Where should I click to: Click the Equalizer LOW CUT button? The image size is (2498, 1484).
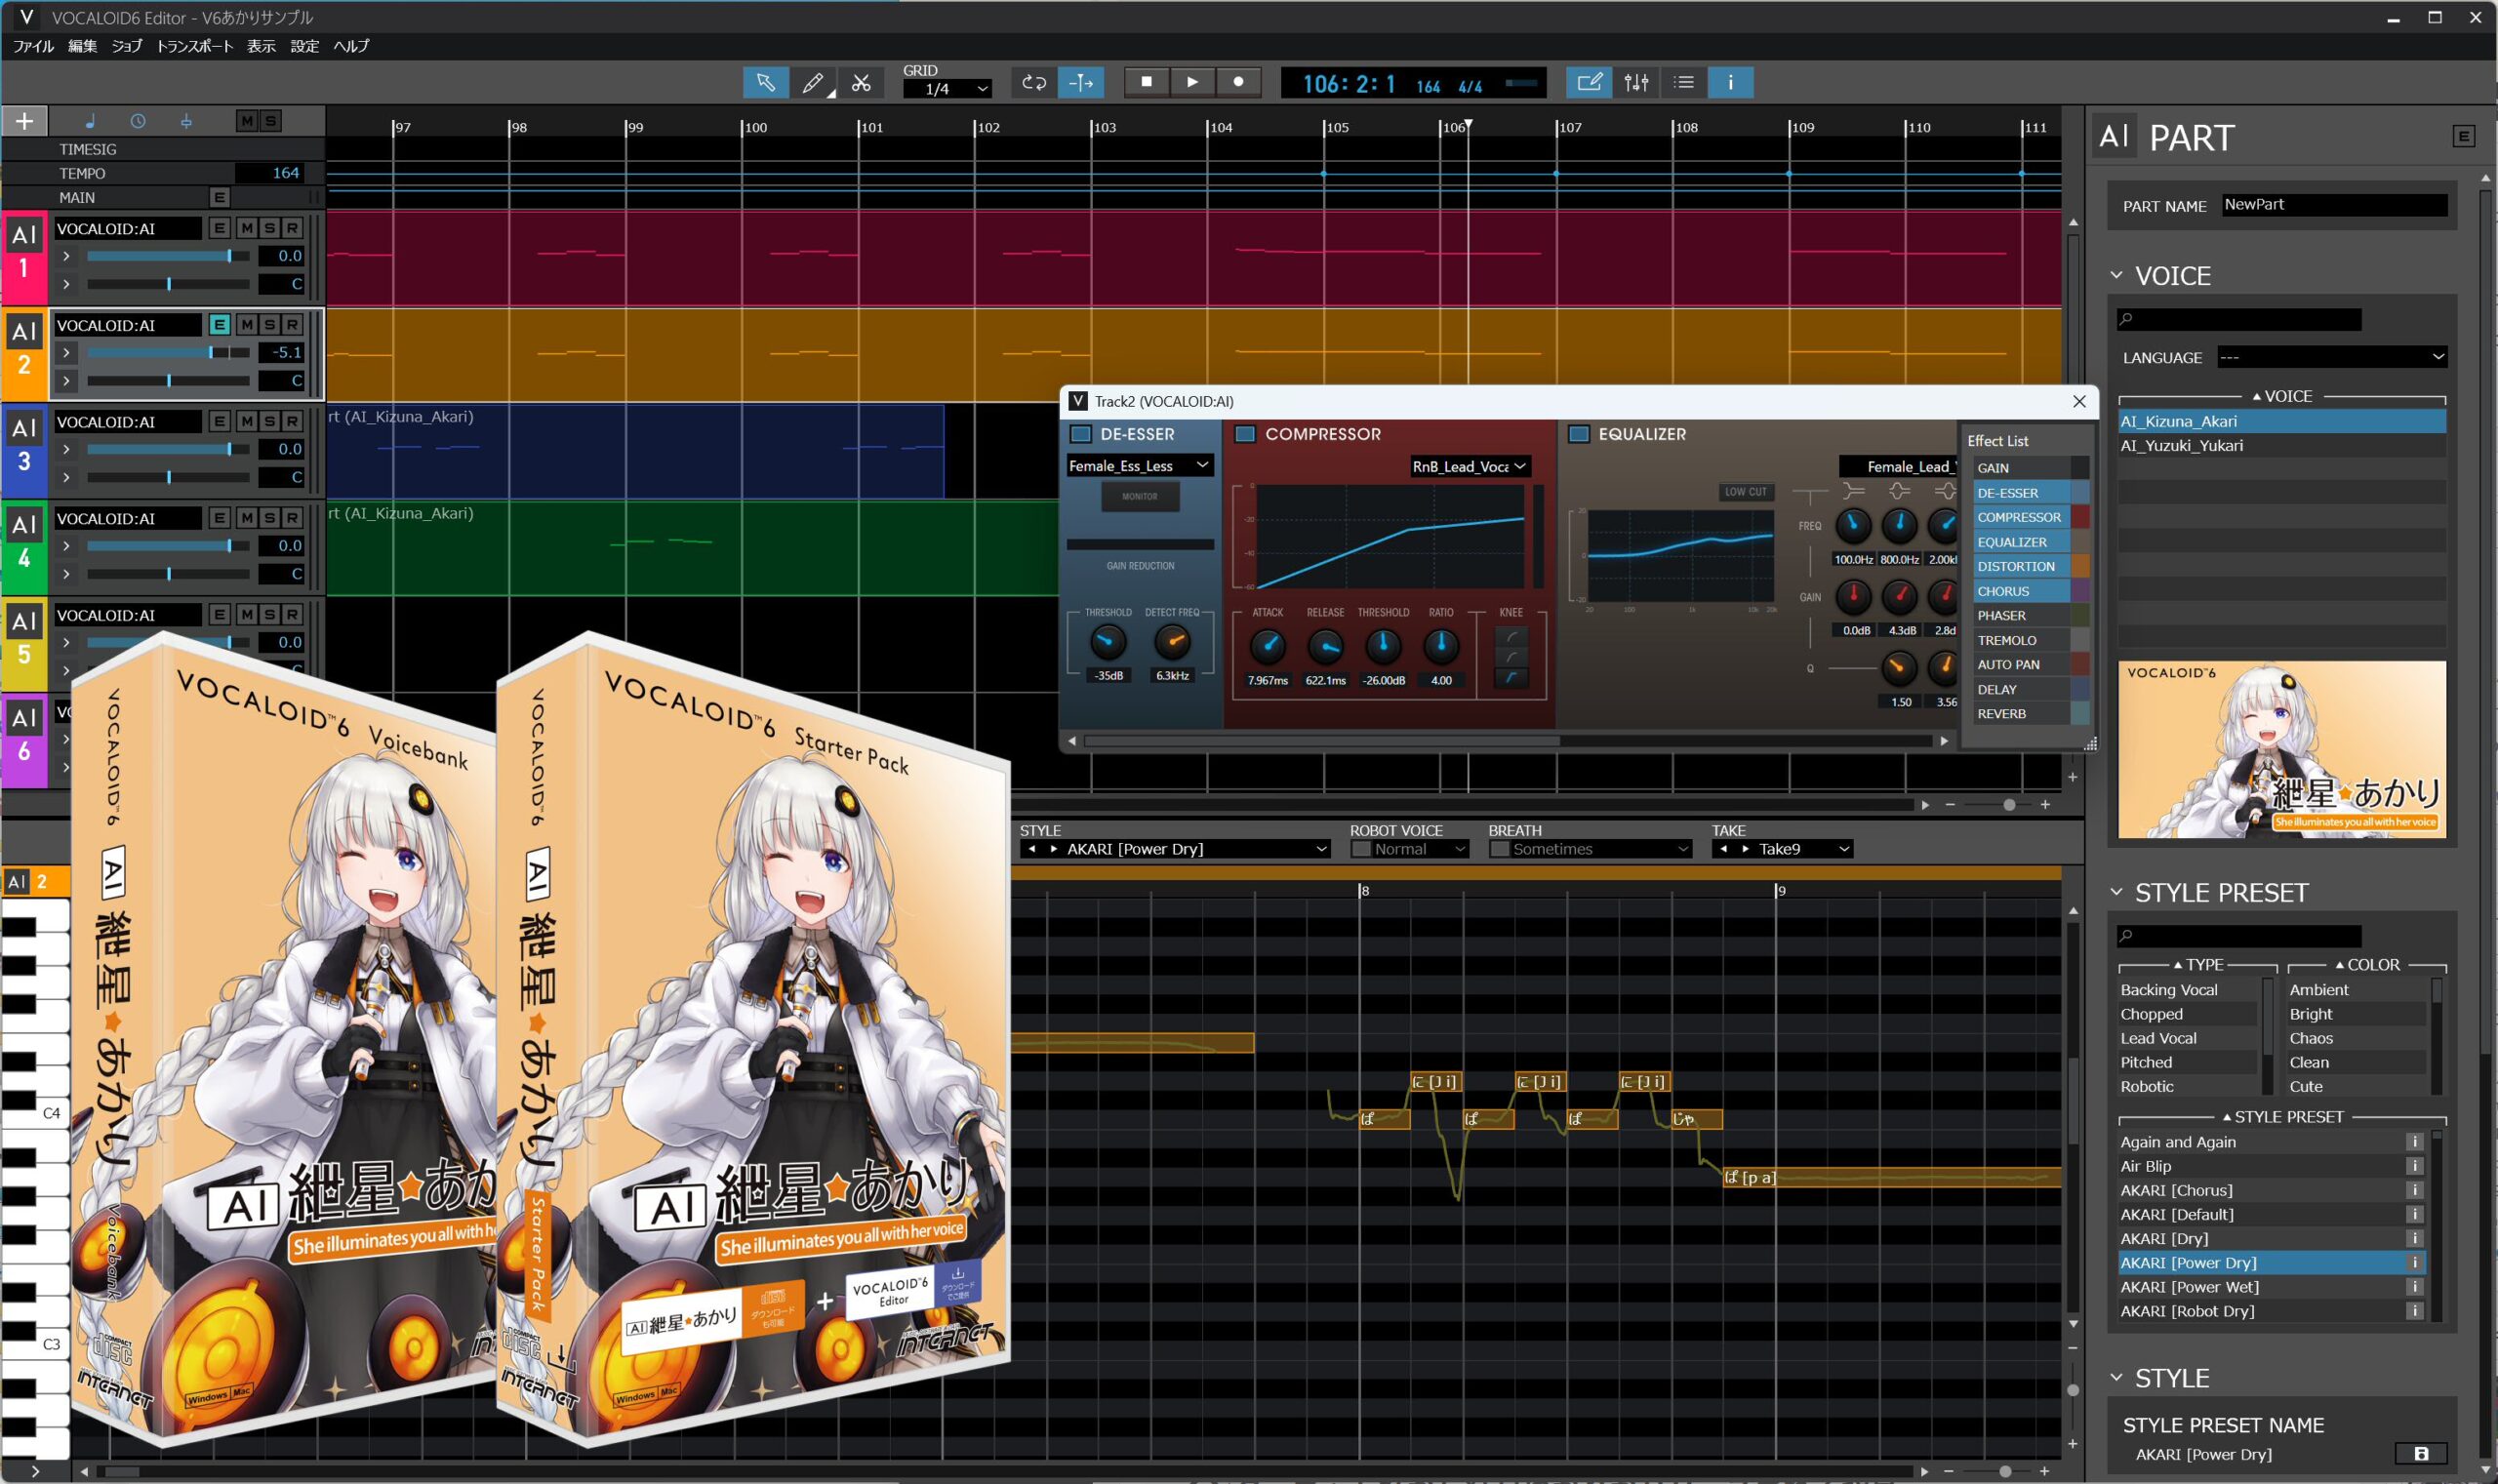click(x=1745, y=491)
